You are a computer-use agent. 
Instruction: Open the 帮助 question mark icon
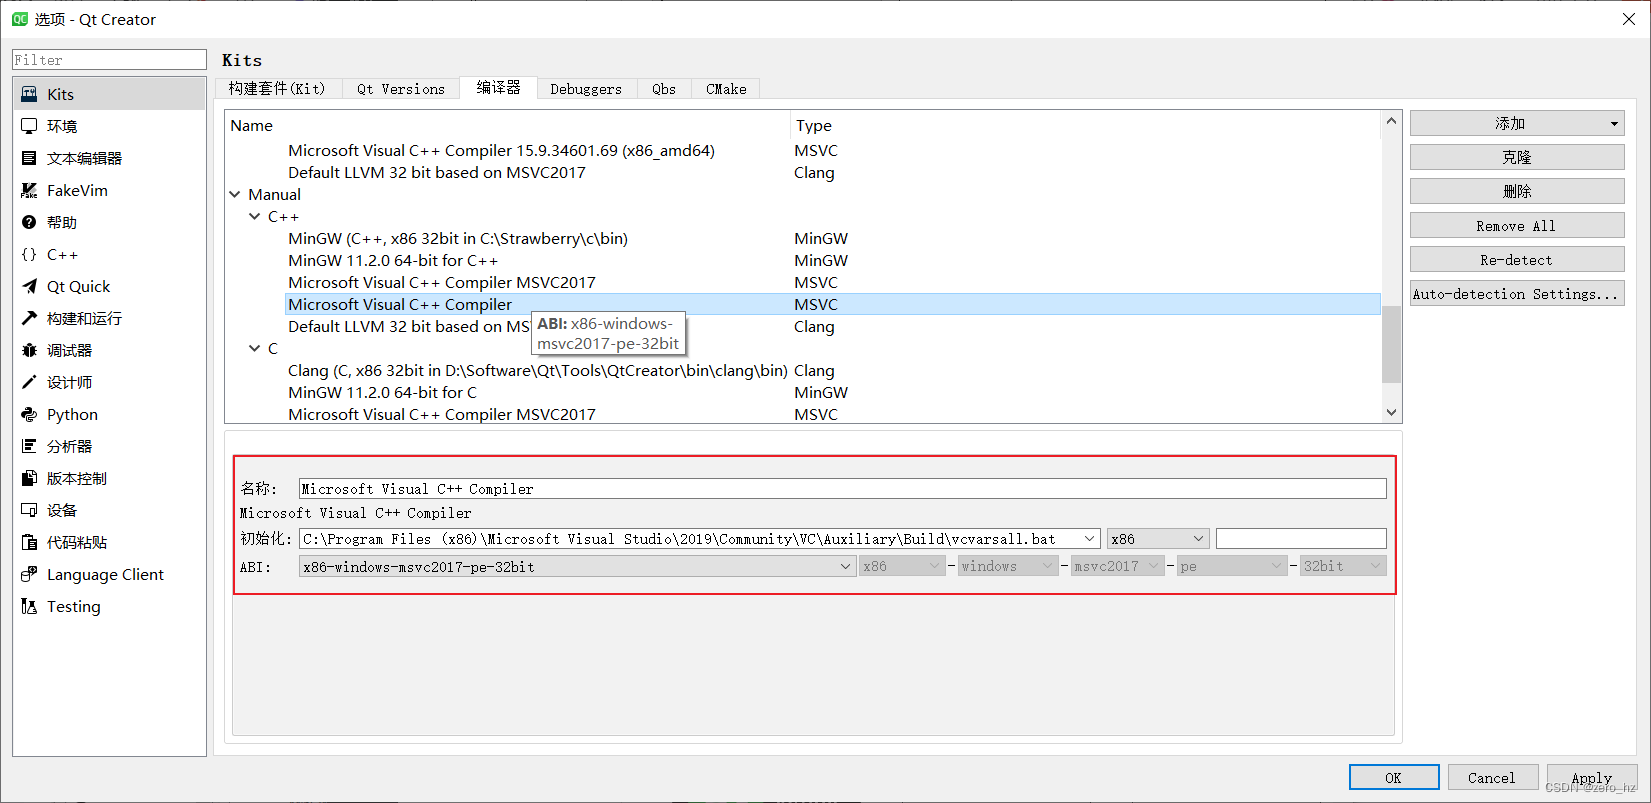pos(29,222)
